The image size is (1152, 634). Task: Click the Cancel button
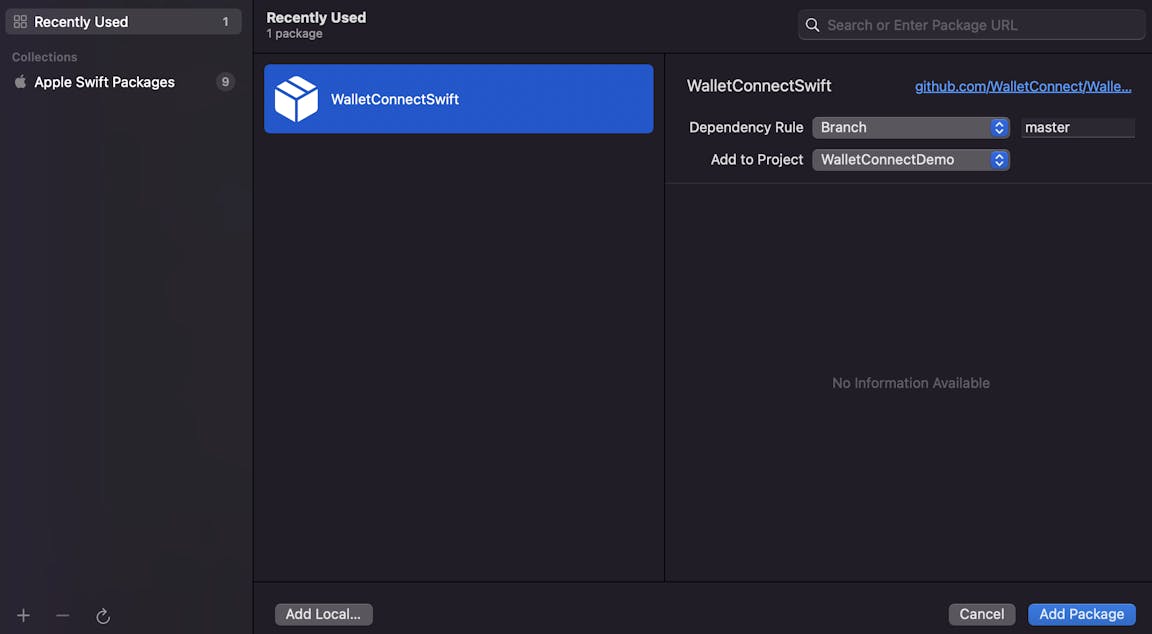(982, 614)
